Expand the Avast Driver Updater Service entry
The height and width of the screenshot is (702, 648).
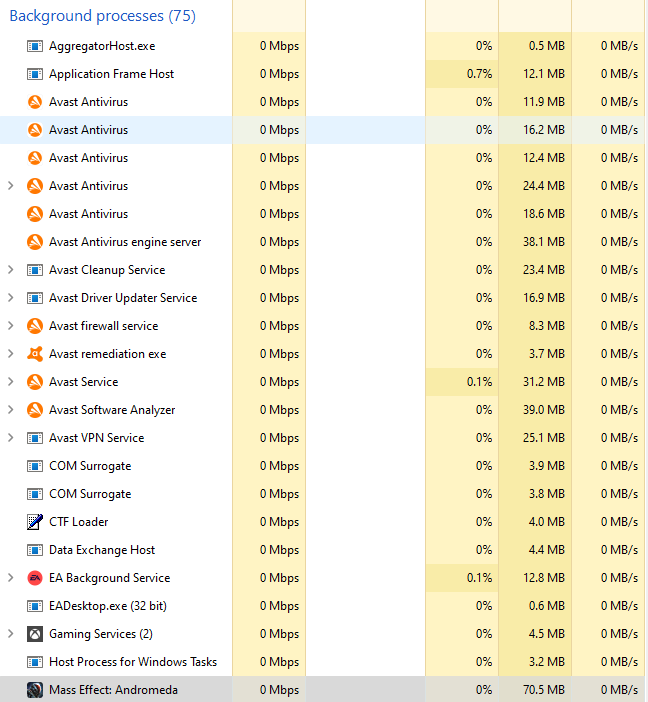click(11, 298)
